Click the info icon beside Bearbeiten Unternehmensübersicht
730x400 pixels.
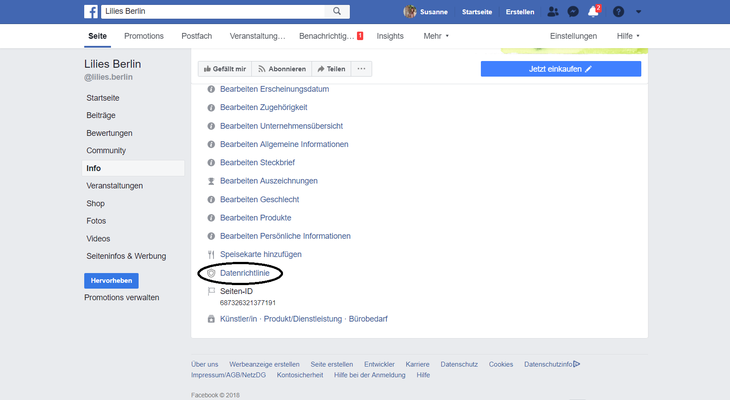211,126
